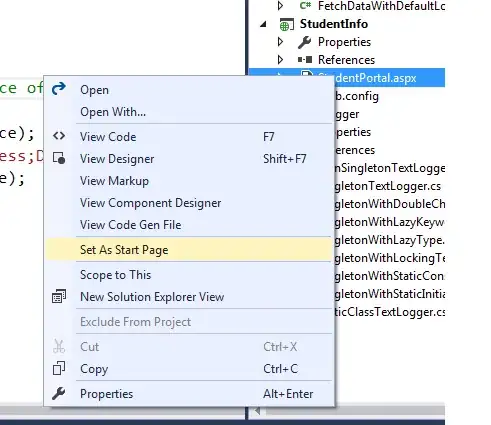The width and height of the screenshot is (491, 425).
Task: Click the View Code angle brackets icon
Action: pos(59,136)
